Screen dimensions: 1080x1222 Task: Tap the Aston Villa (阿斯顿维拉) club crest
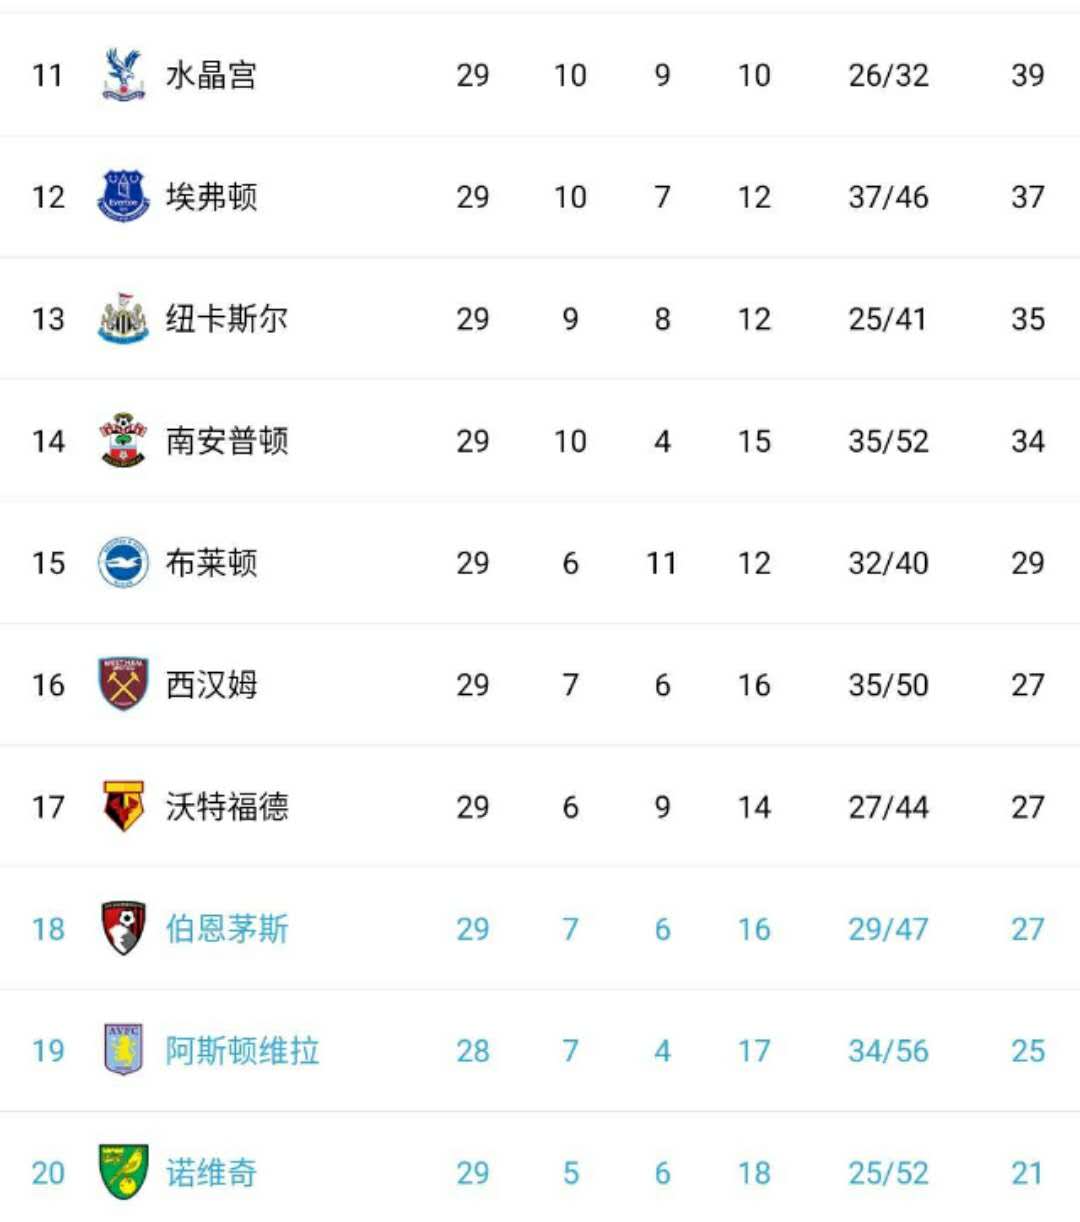click(123, 1050)
